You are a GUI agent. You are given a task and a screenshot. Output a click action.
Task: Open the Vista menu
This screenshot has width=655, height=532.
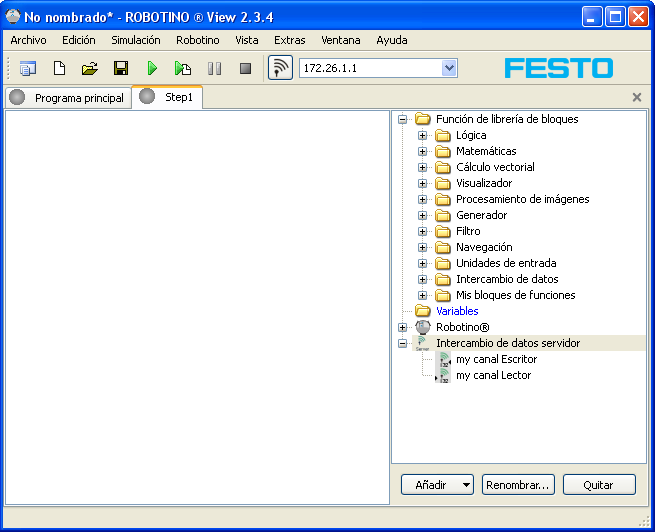[246, 40]
